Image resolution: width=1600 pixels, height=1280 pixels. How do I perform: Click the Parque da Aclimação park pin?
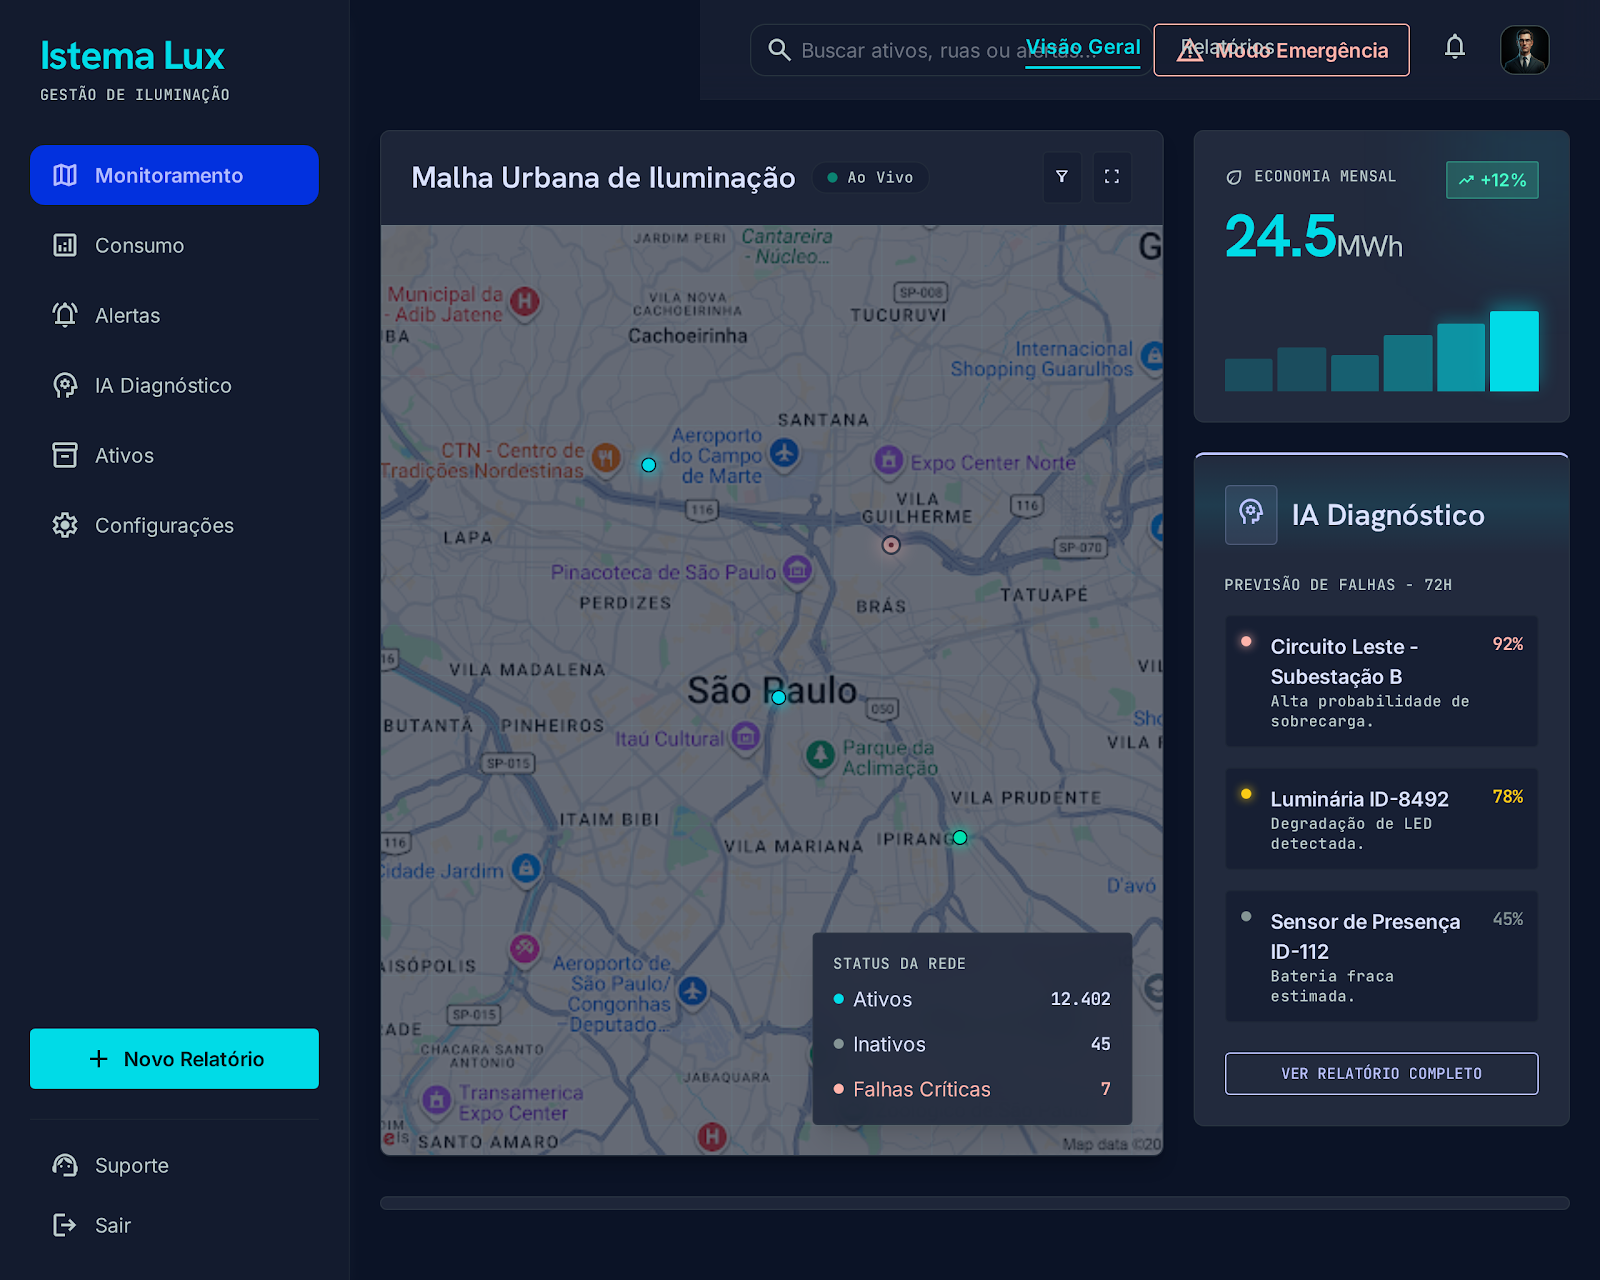(x=821, y=754)
